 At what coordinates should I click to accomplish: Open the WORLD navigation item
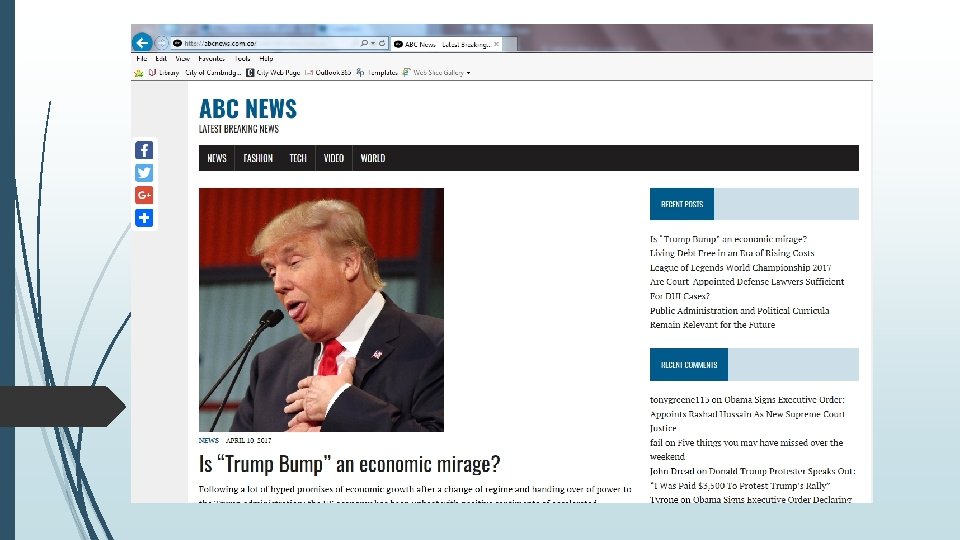point(373,158)
